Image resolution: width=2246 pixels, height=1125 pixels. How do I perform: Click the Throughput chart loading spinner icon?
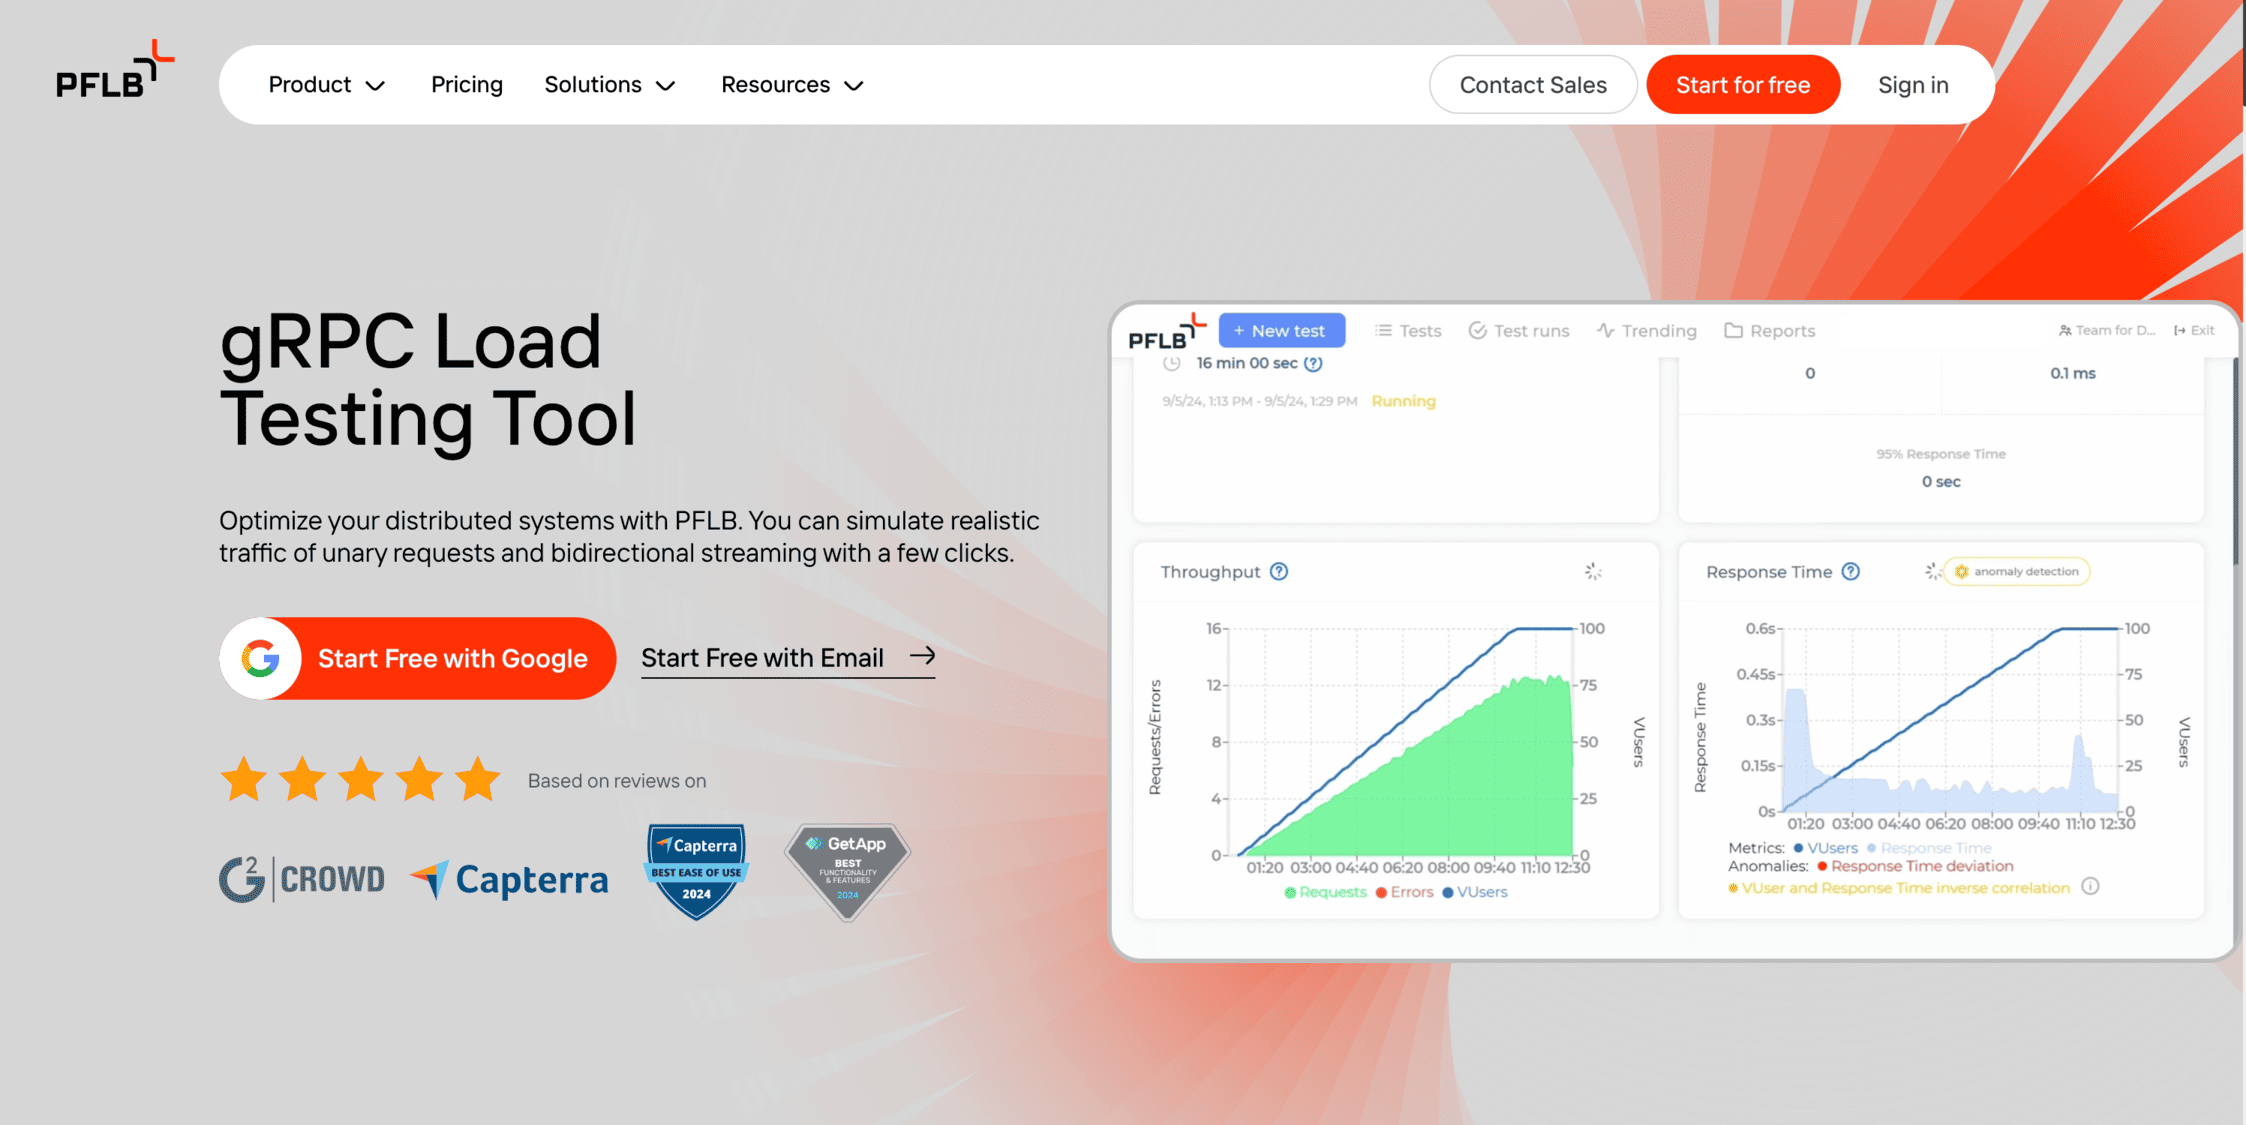click(1593, 571)
